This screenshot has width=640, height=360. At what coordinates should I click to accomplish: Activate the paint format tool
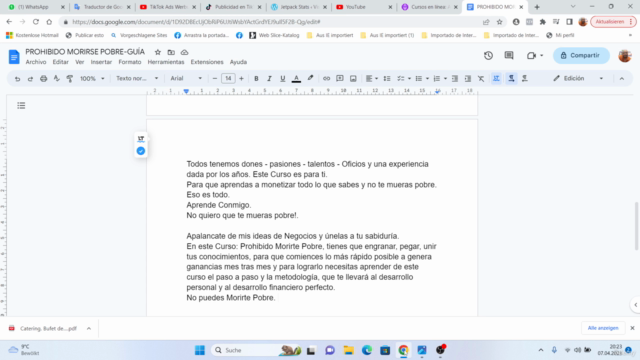point(69,78)
